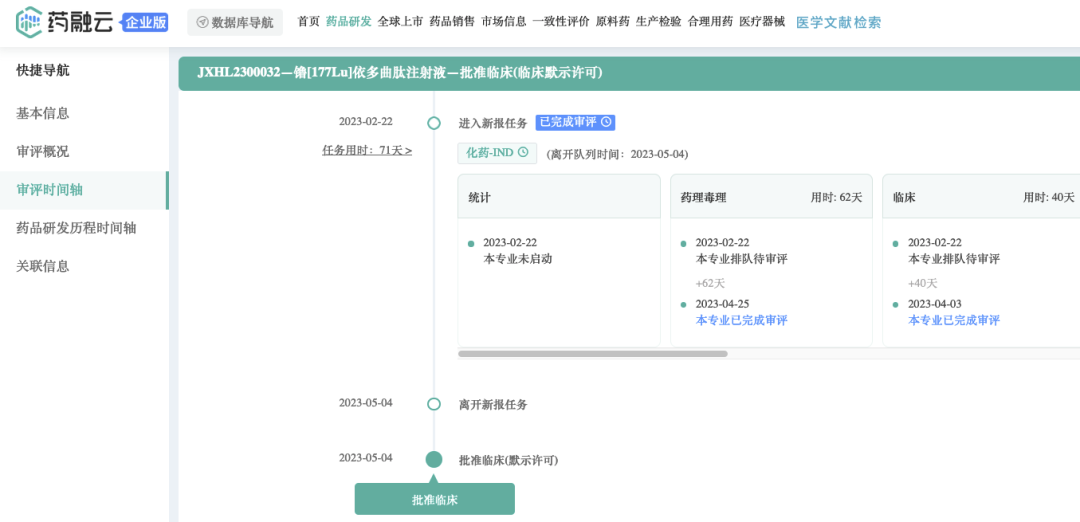Click the filled 批准临床 timeline node
This screenshot has height=522, width=1080.
[x=434, y=460]
